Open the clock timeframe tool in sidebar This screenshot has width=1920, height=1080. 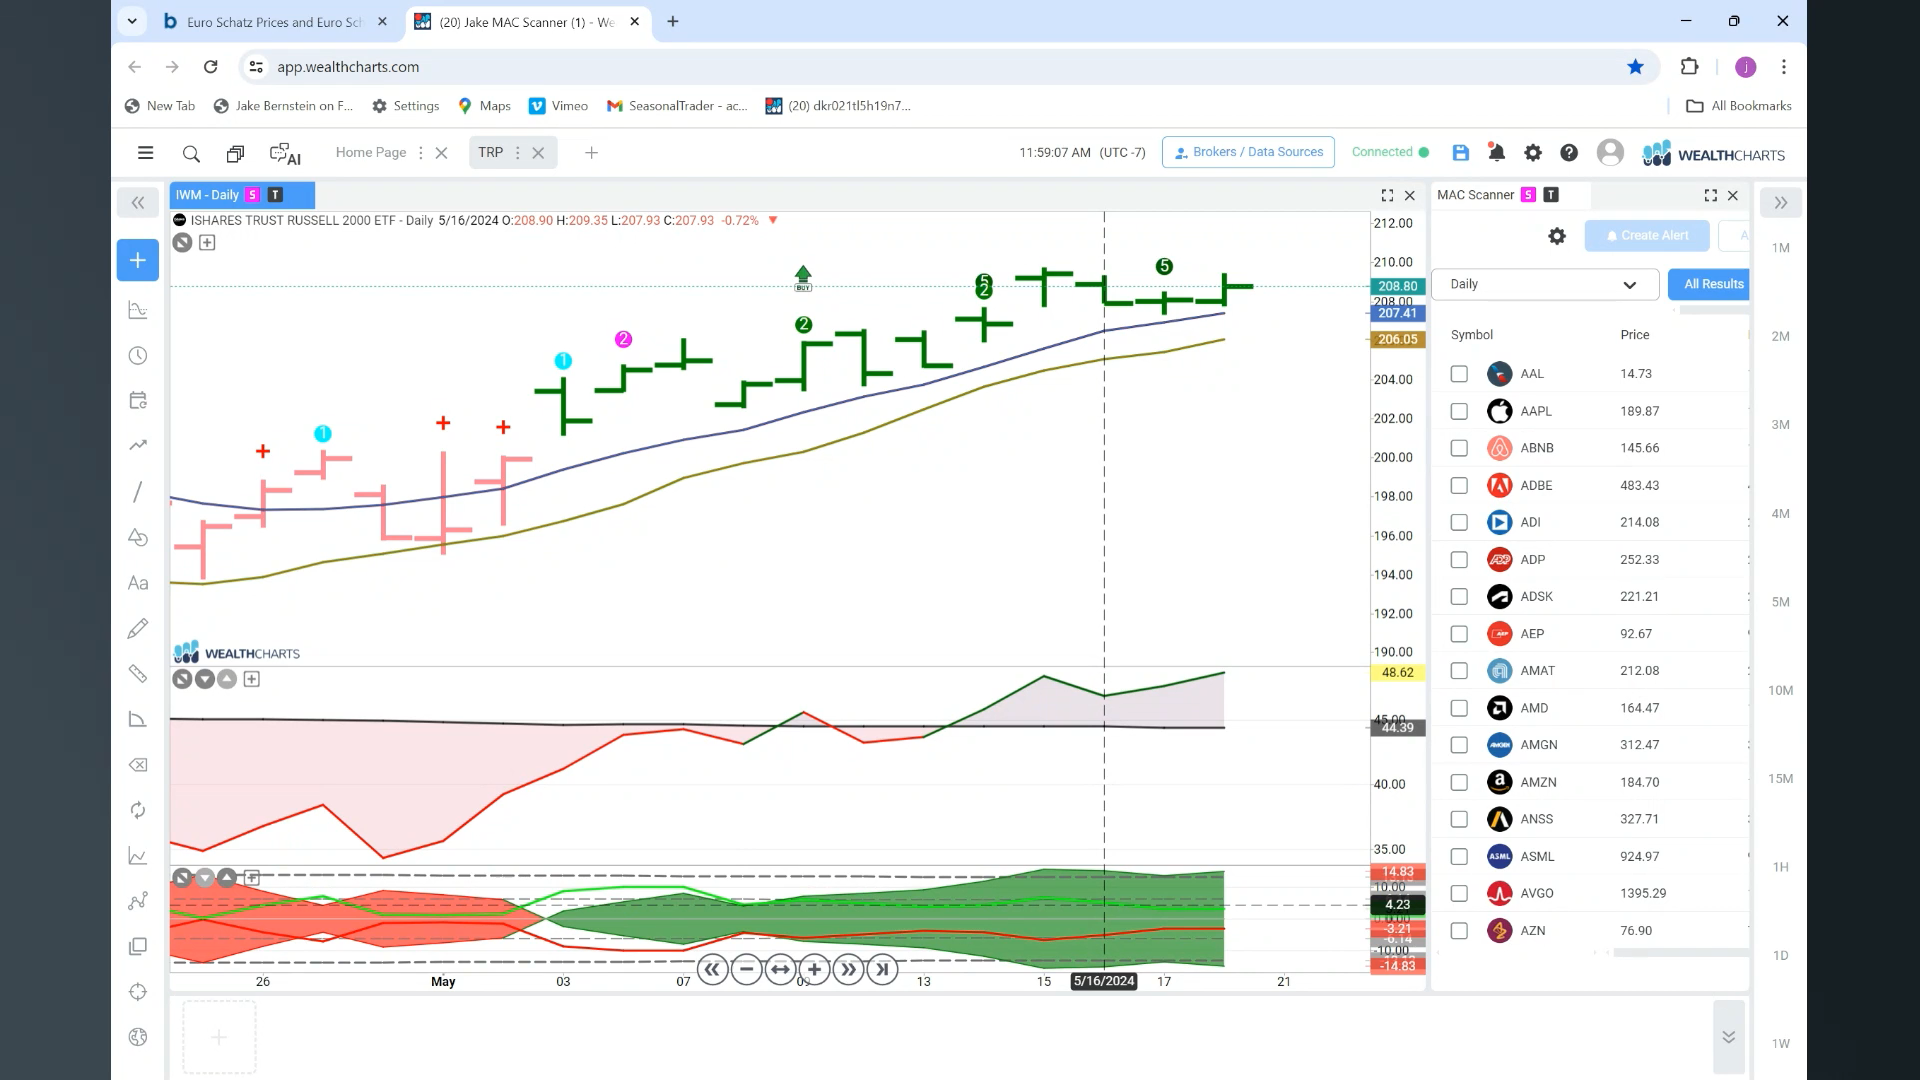point(138,356)
